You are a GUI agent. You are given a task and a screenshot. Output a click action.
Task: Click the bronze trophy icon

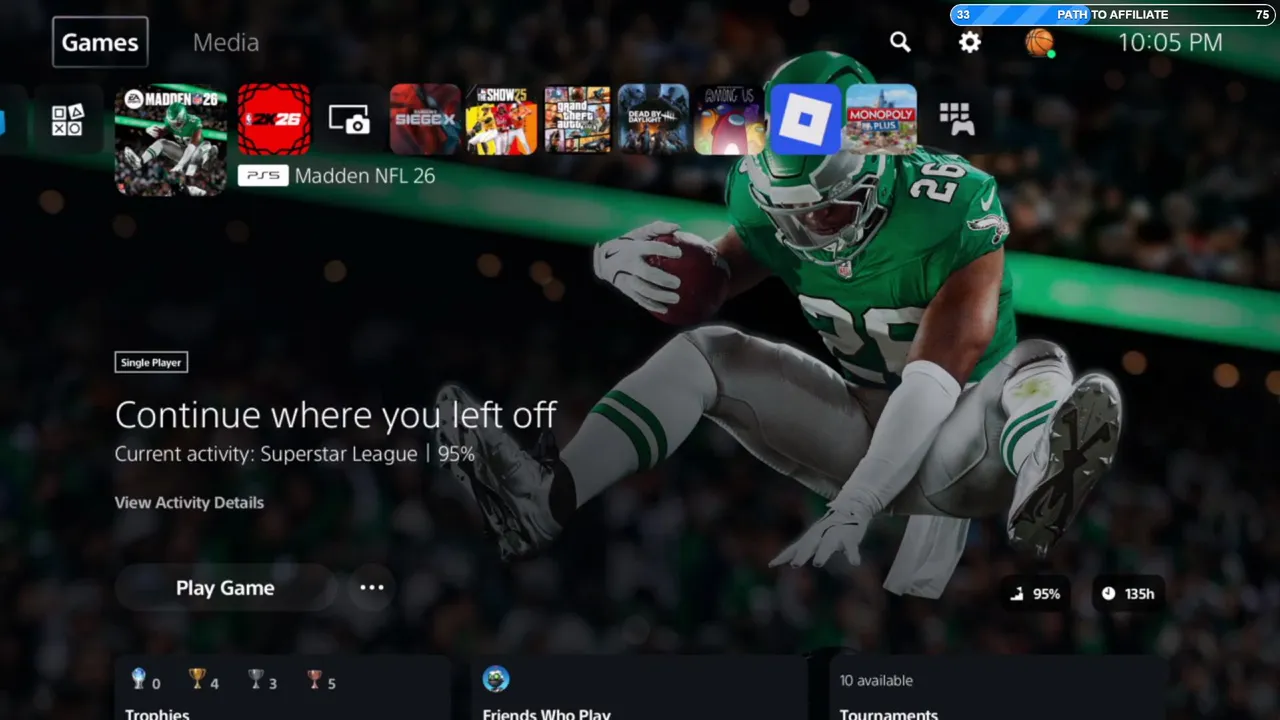click(x=315, y=680)
